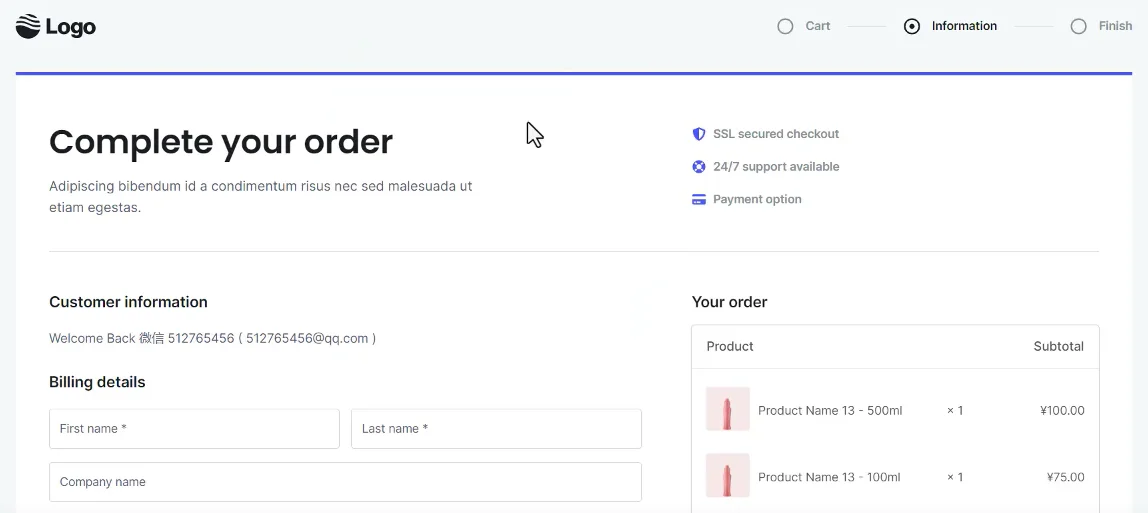Go to the Cart step label
Screen dimensions: 1148x513
click(817, 27)
